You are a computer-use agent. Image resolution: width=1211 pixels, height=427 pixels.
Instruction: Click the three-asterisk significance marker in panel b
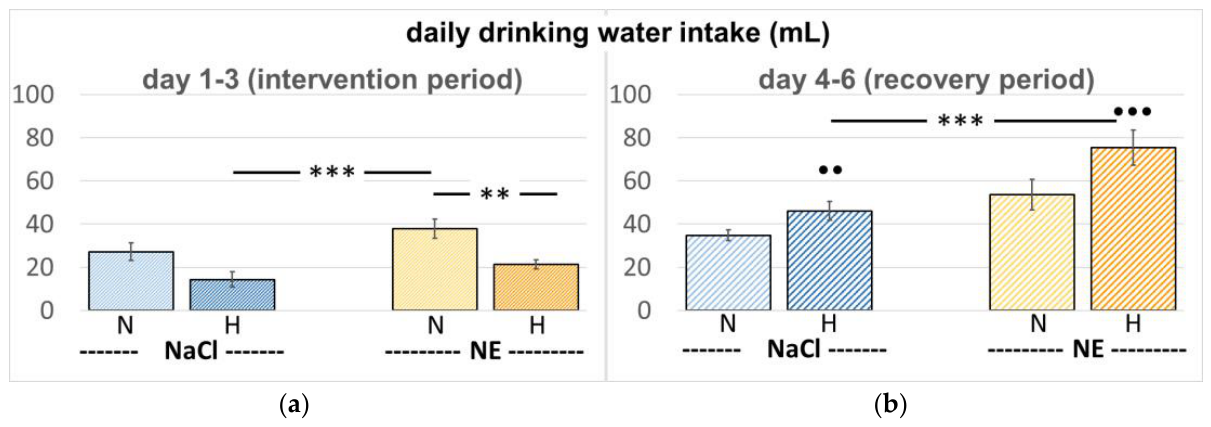pos(961,121)
